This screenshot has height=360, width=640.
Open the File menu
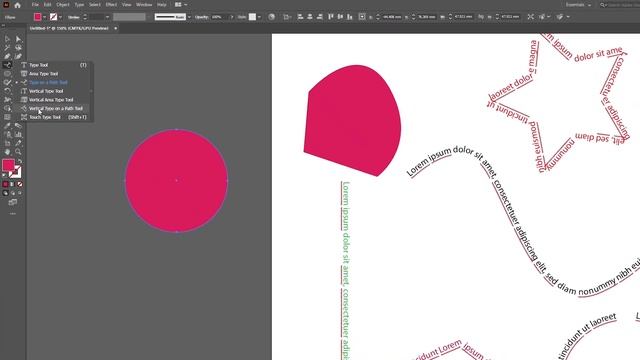(x=35, y=5)
